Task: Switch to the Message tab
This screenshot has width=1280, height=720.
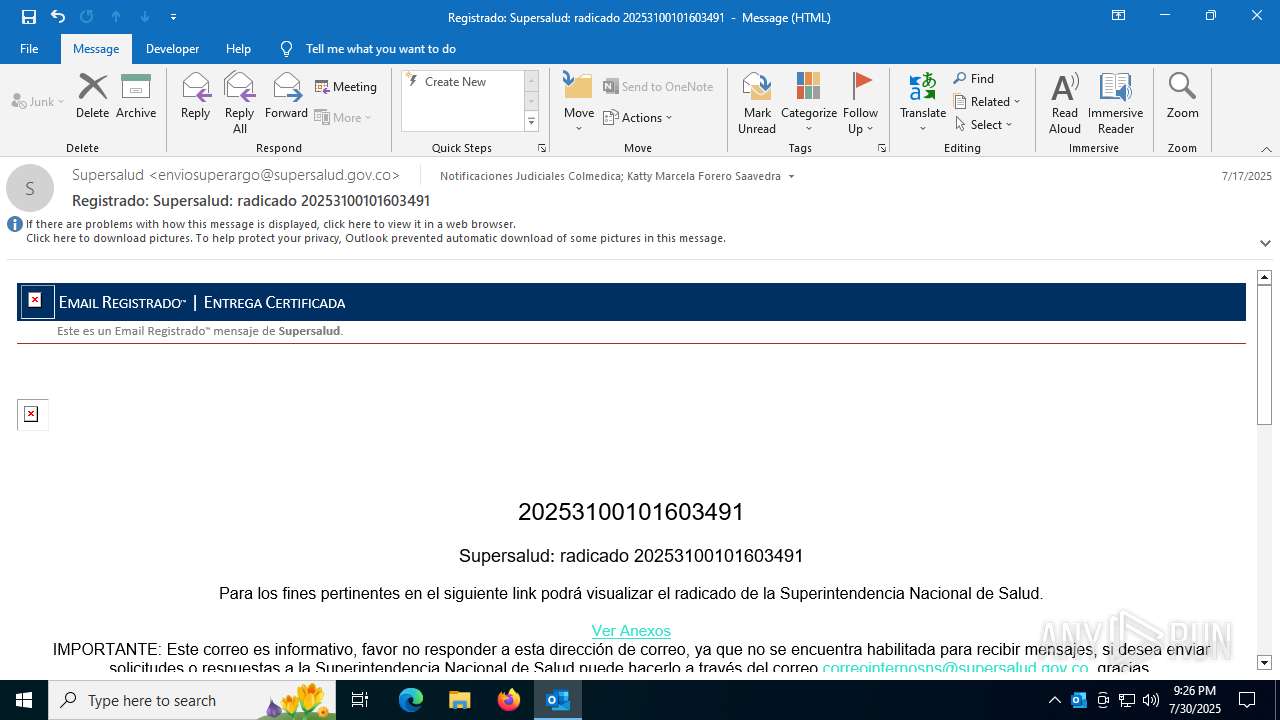Action: [96, 49]
